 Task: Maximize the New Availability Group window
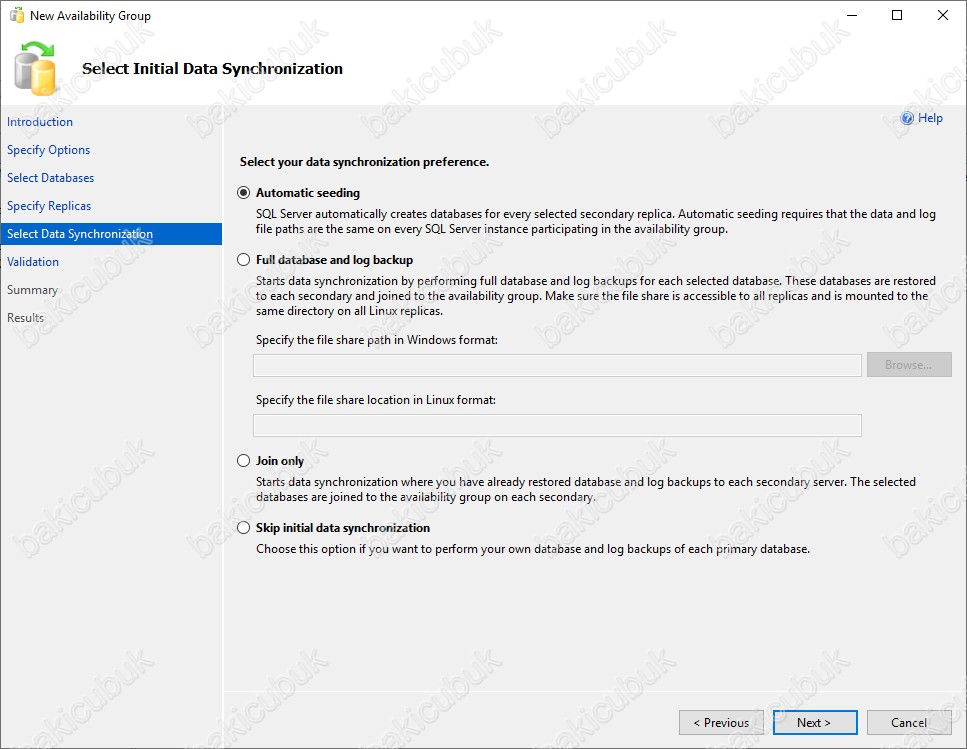[x=897, y=15]
